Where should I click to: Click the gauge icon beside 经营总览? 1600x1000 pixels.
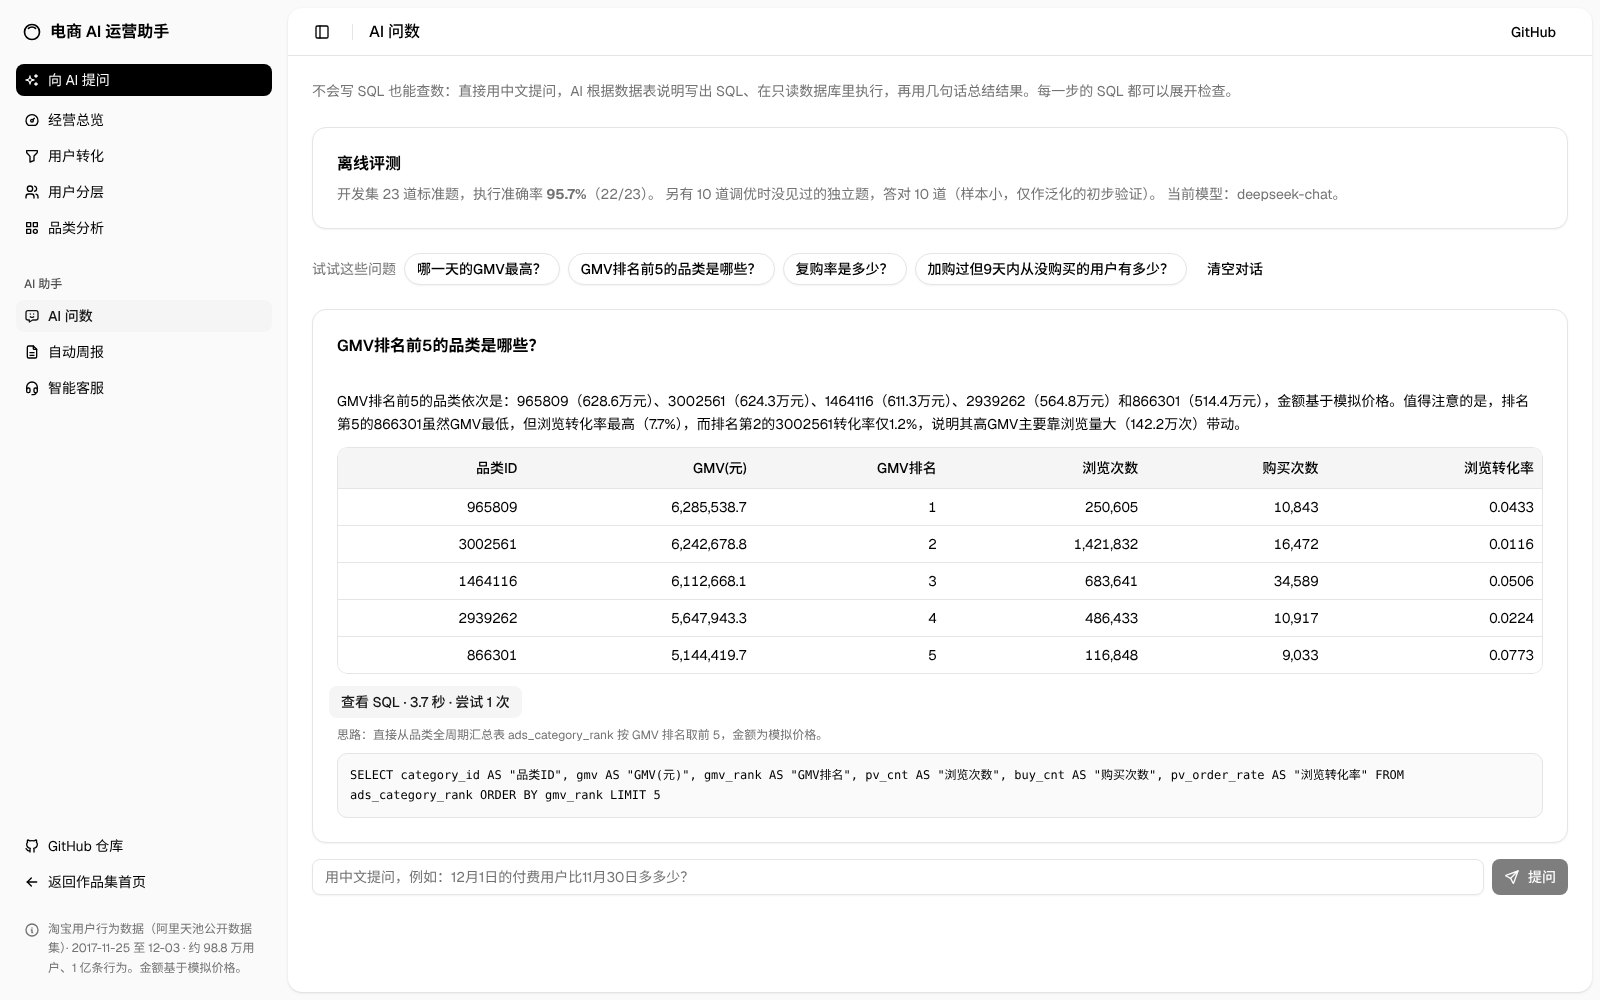[x=32, y=120]
